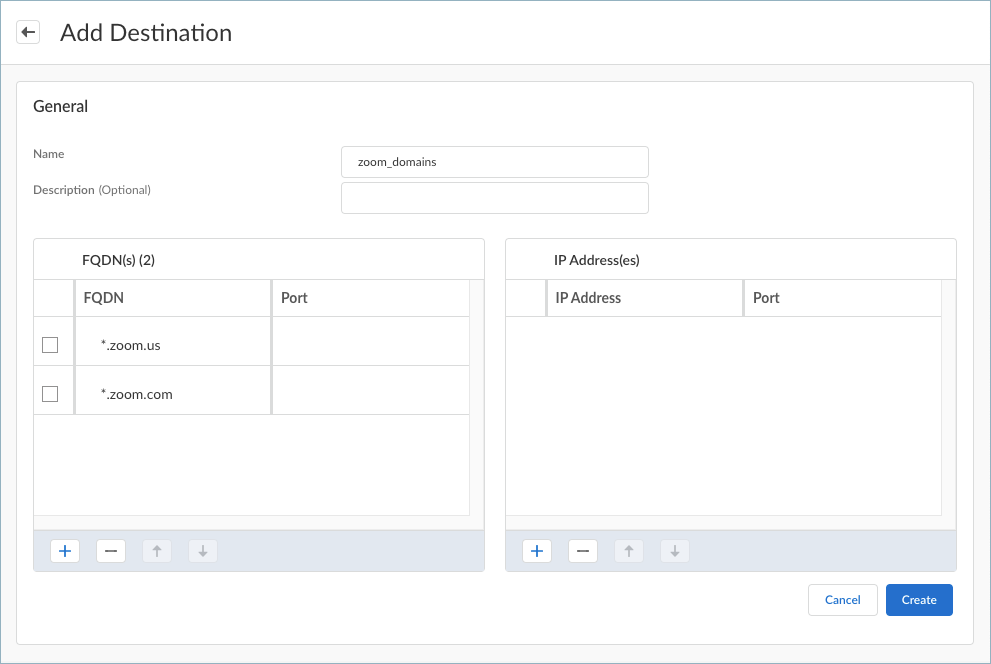Remove selected FQDN with minus icon

[111, 551]
